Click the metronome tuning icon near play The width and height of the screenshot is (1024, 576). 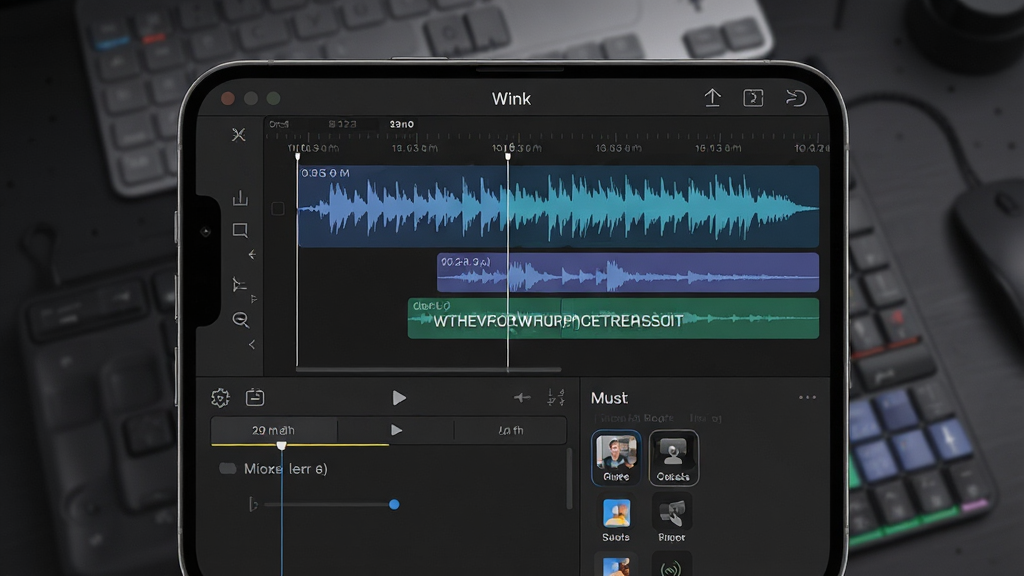point(556,397)
